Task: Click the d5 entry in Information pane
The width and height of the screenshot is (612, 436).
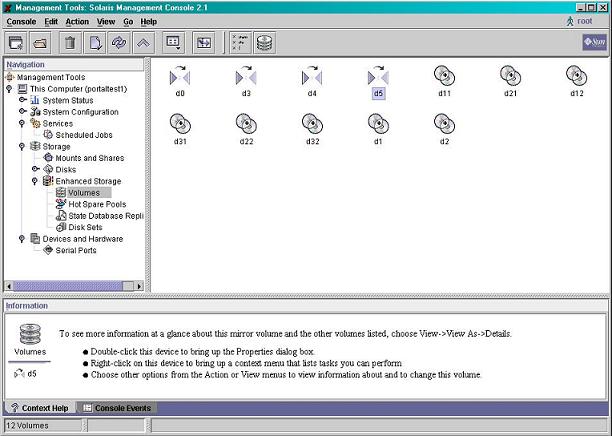Action: 25,374
